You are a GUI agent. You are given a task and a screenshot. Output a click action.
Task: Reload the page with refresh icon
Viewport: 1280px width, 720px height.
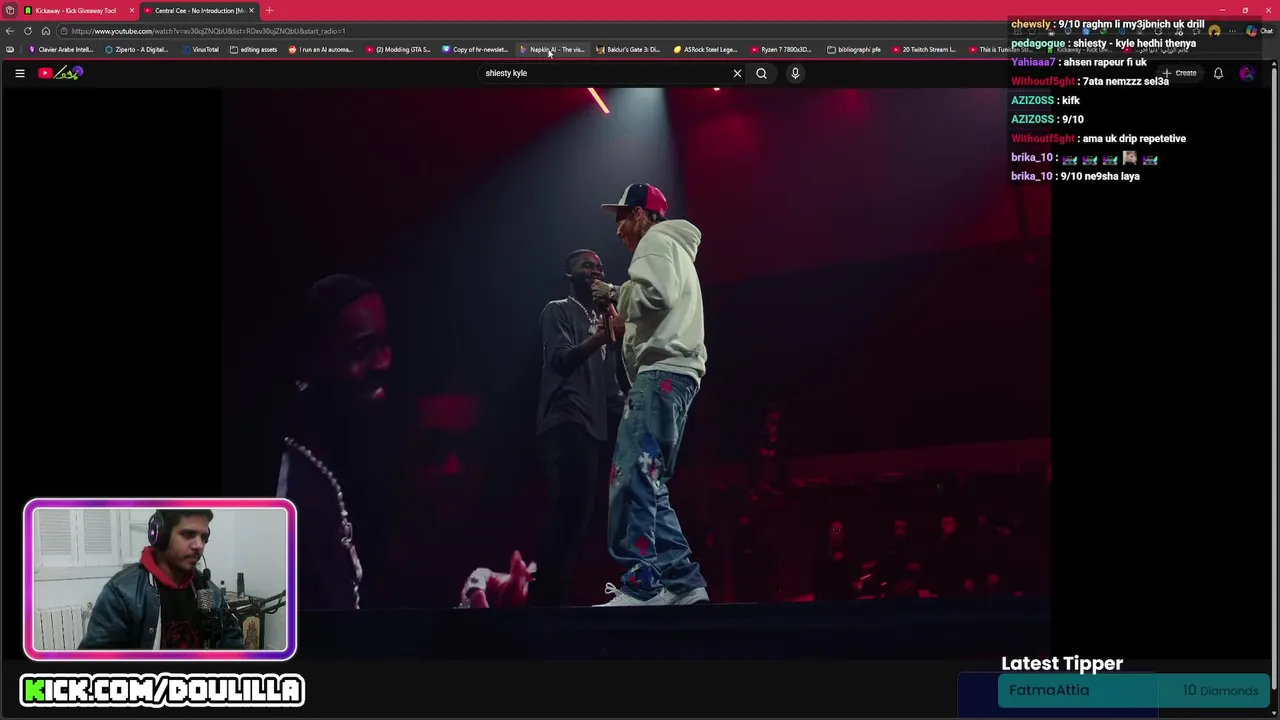28,31
